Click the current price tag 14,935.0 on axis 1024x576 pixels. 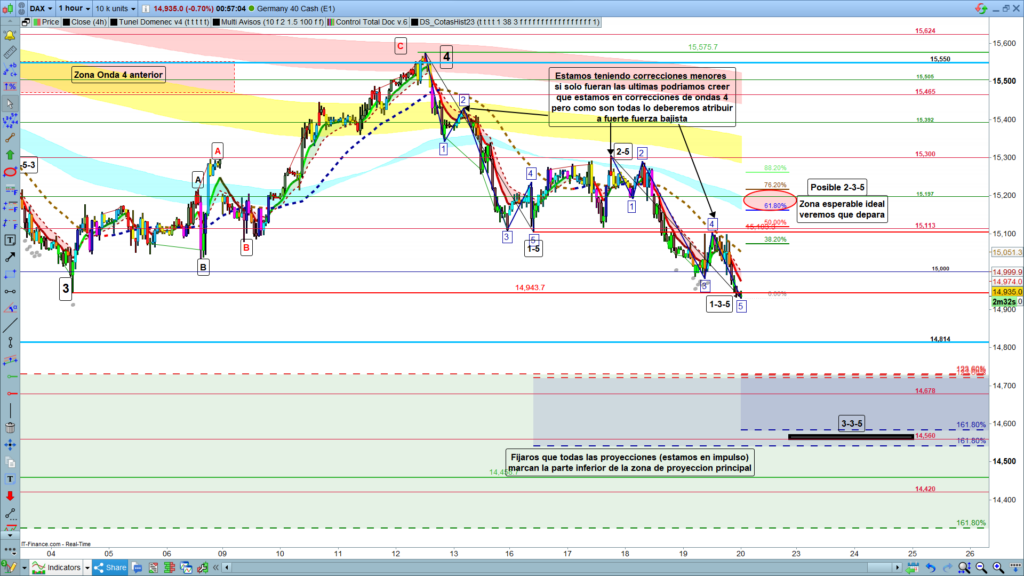pos(1004,292)
